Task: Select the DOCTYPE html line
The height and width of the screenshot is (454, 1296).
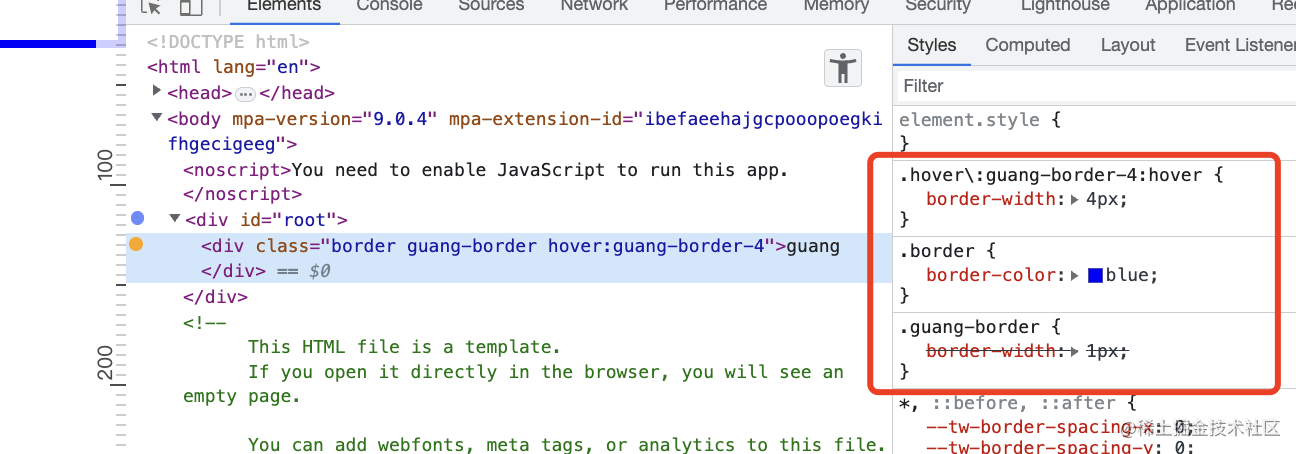Action: pyautogui.click(x=228, y=42)
